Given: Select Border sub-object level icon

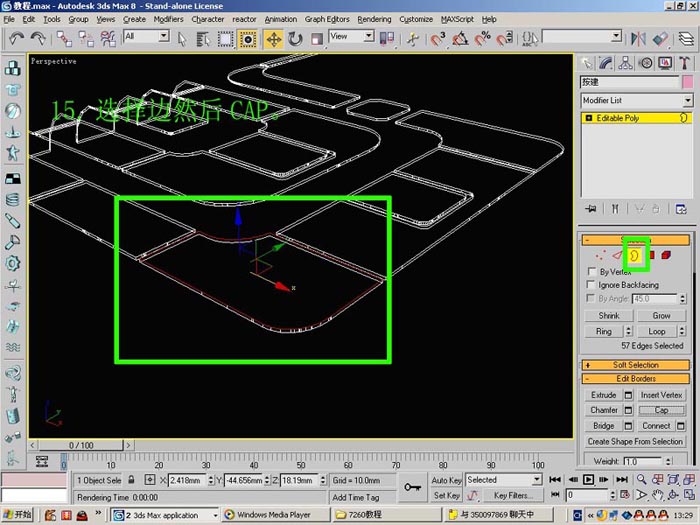Looking at the screenshot, I should coord(635,256).
